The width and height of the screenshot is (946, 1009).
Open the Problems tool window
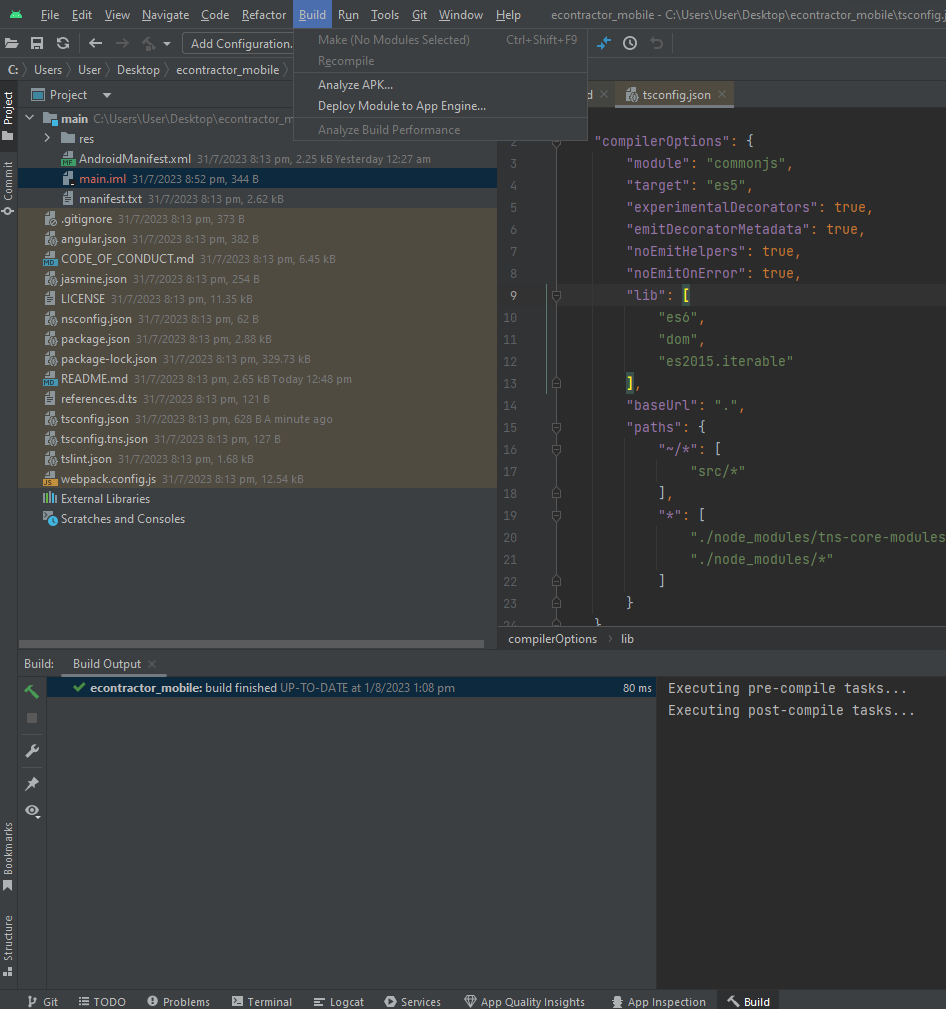pos(178,1001)
